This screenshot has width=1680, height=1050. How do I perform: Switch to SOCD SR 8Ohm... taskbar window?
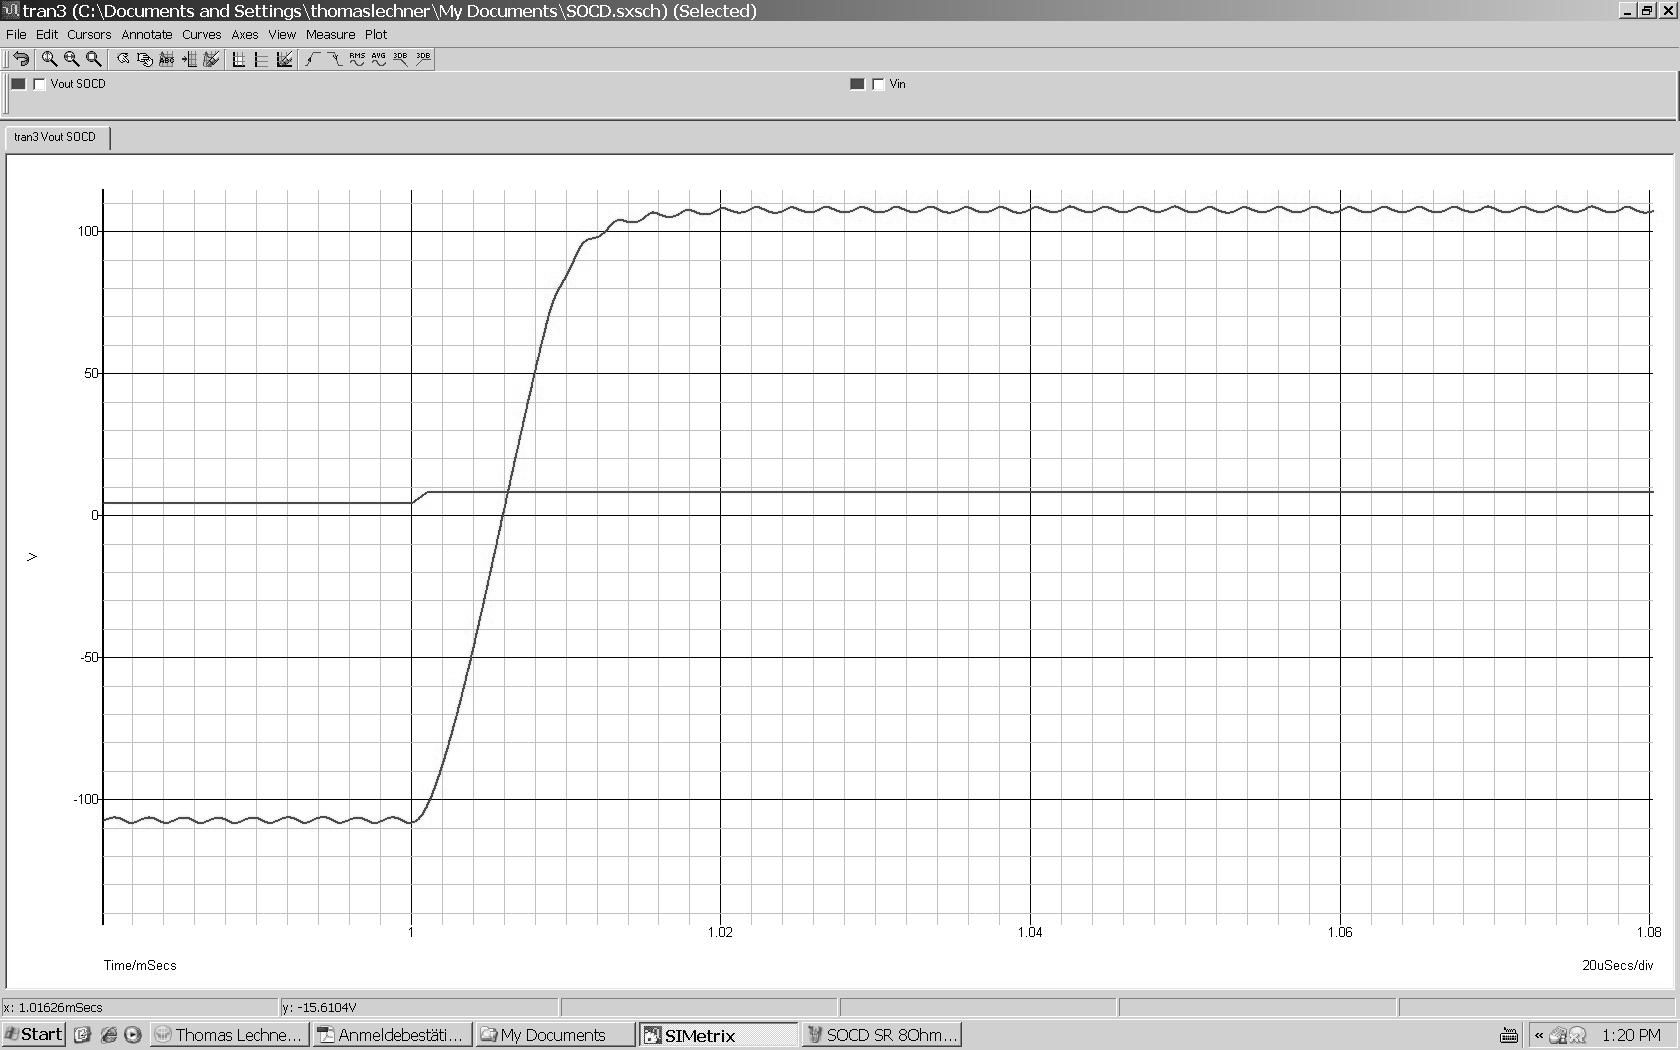[883, 1035]
